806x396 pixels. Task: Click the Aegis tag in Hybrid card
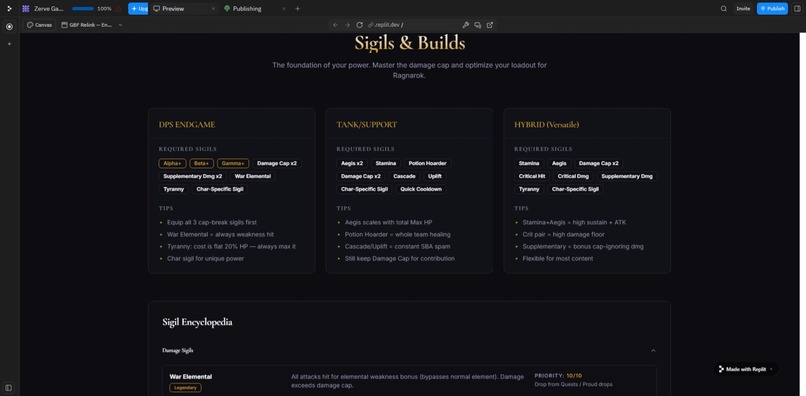(559, 163)
